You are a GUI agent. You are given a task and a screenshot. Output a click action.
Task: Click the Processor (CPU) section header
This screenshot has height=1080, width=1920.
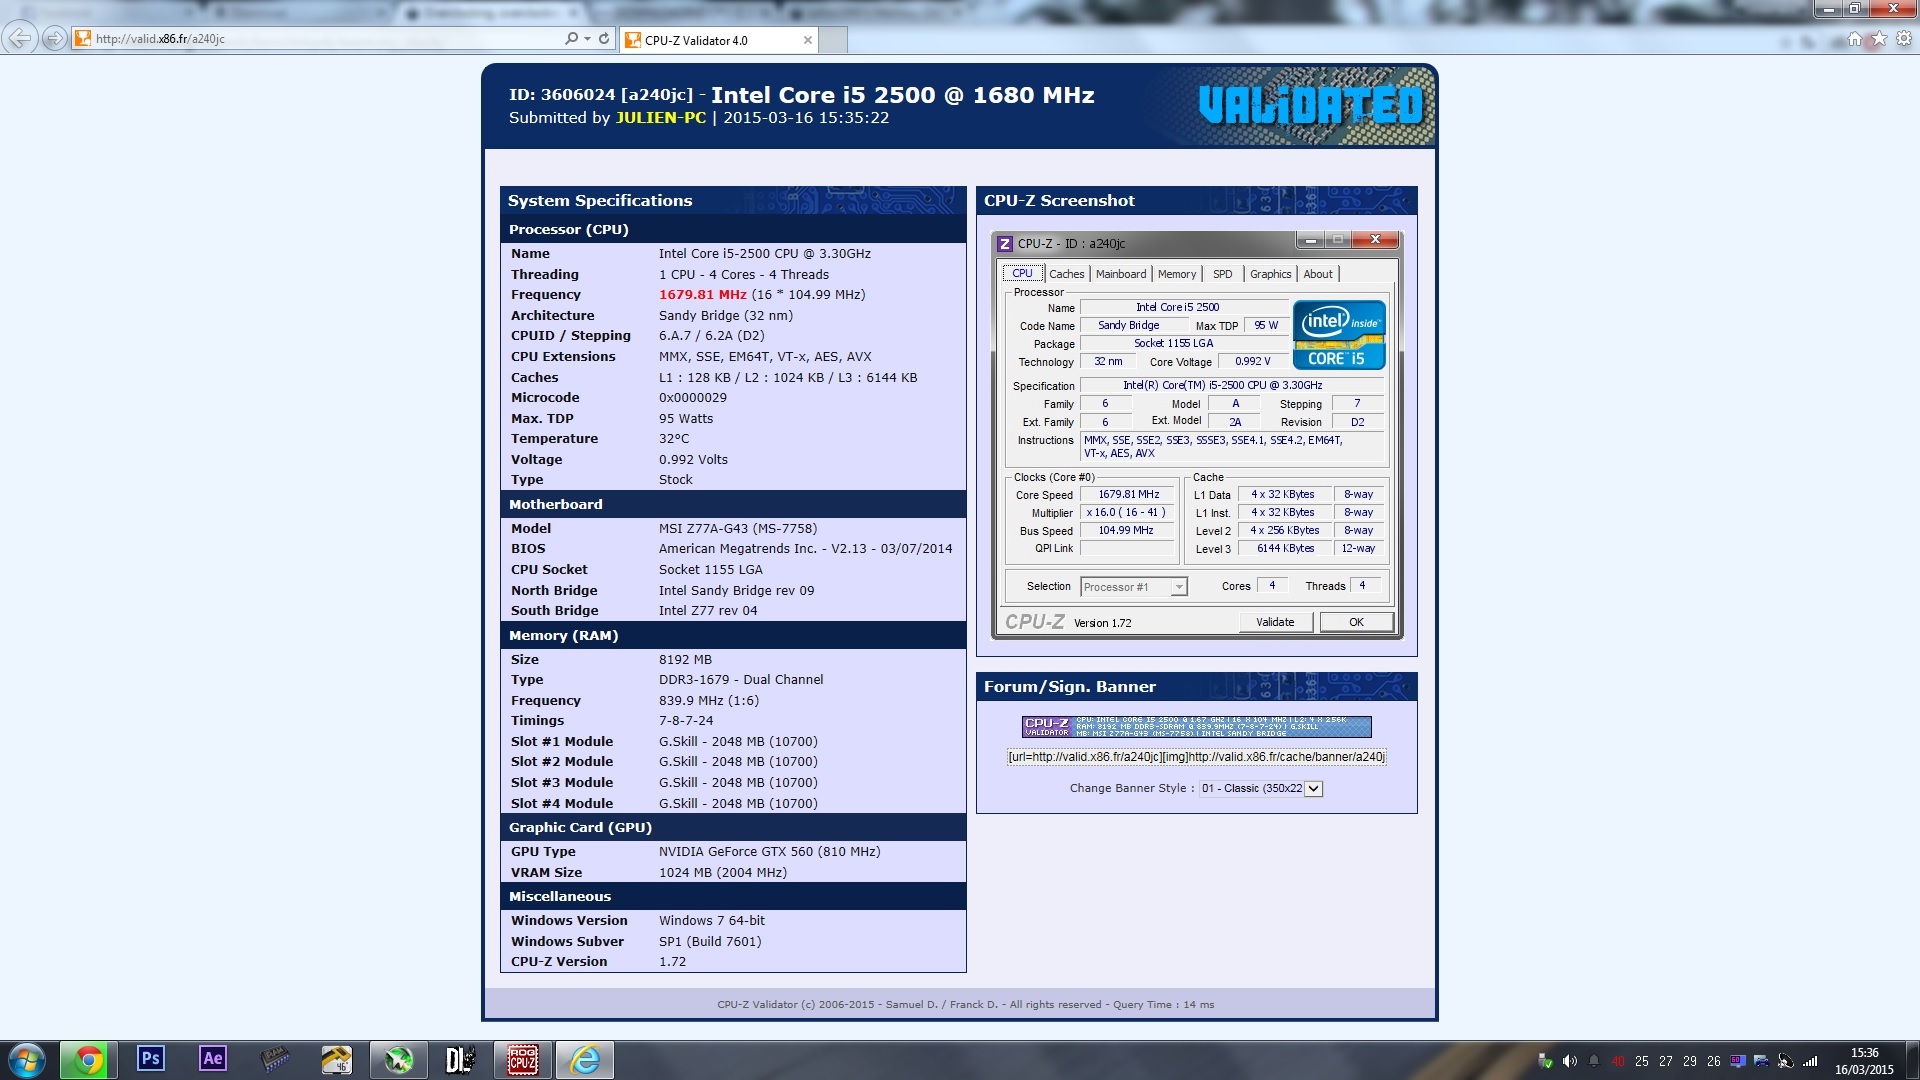click(x=733, y=230)
